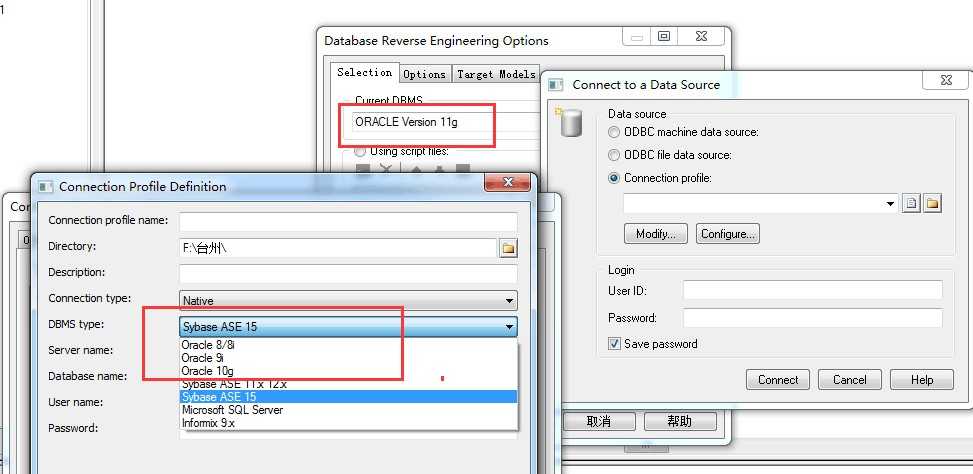
Task: Expand the Connection profile combo box
Action: click(x=890, y=203)
